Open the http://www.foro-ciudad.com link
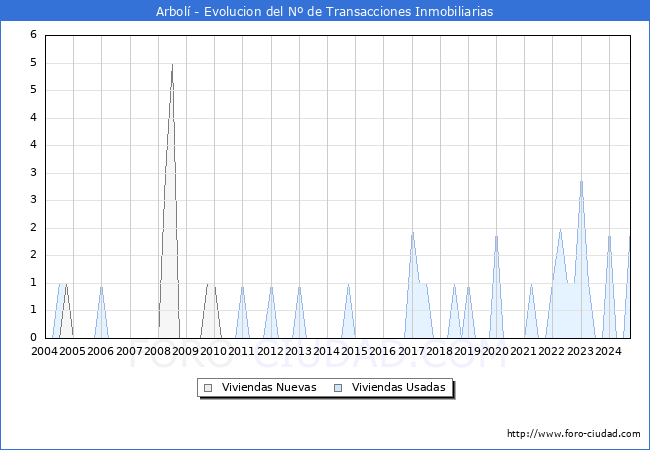The width and height of the screenshot is (650, 450). pos(574,433)
